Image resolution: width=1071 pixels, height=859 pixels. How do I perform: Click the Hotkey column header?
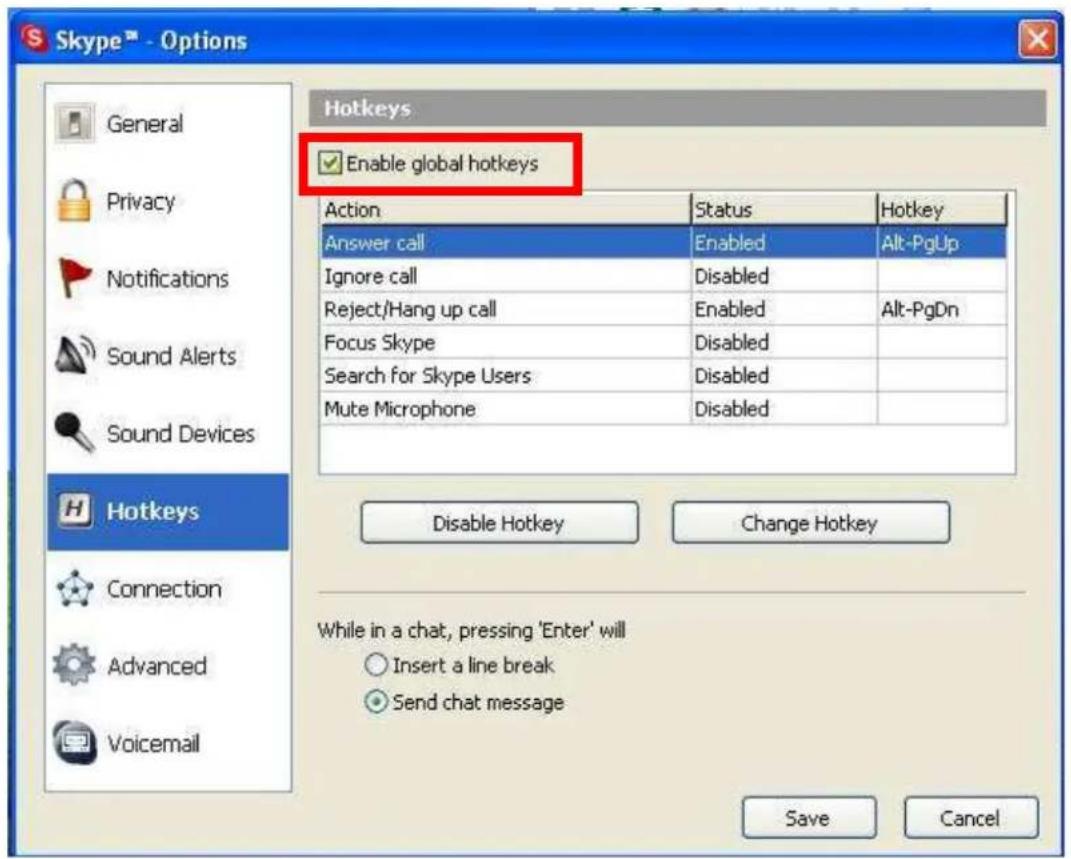pos(942,210)
